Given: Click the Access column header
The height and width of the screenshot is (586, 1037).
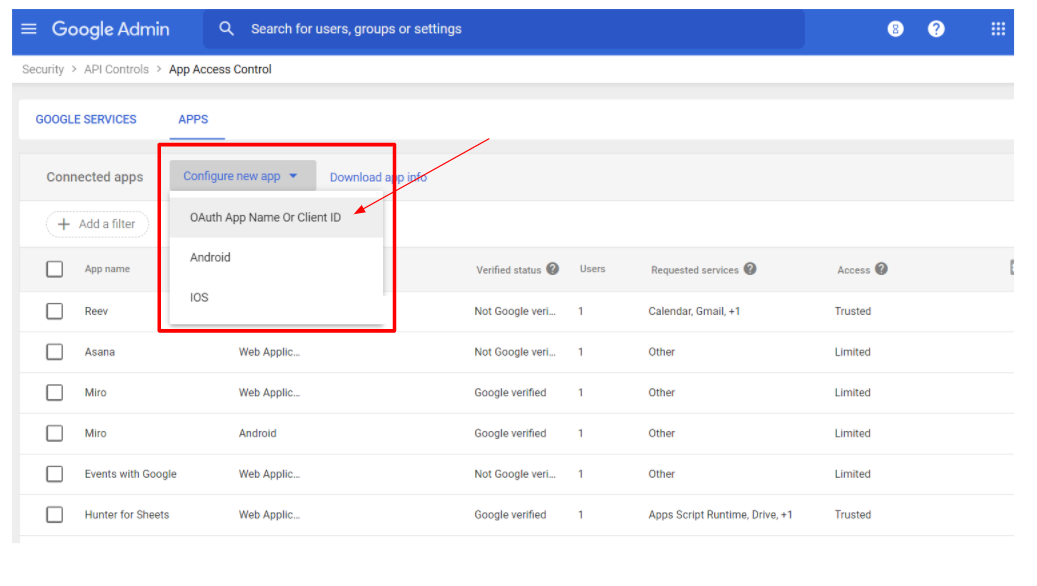Looking at the screenshot, I should 853,270.
